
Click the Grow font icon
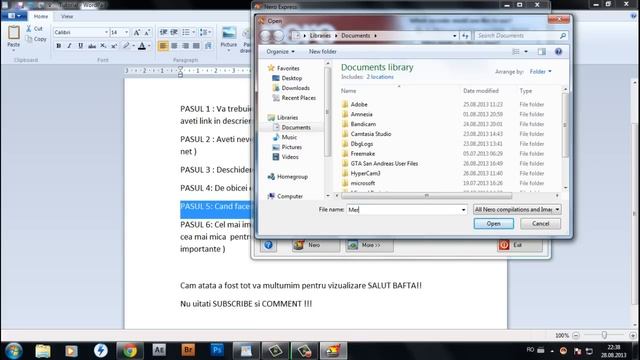(137, 32)
